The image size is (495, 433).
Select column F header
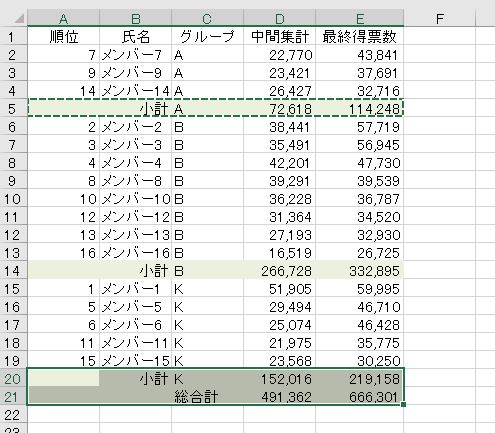[x=439, y=19]
